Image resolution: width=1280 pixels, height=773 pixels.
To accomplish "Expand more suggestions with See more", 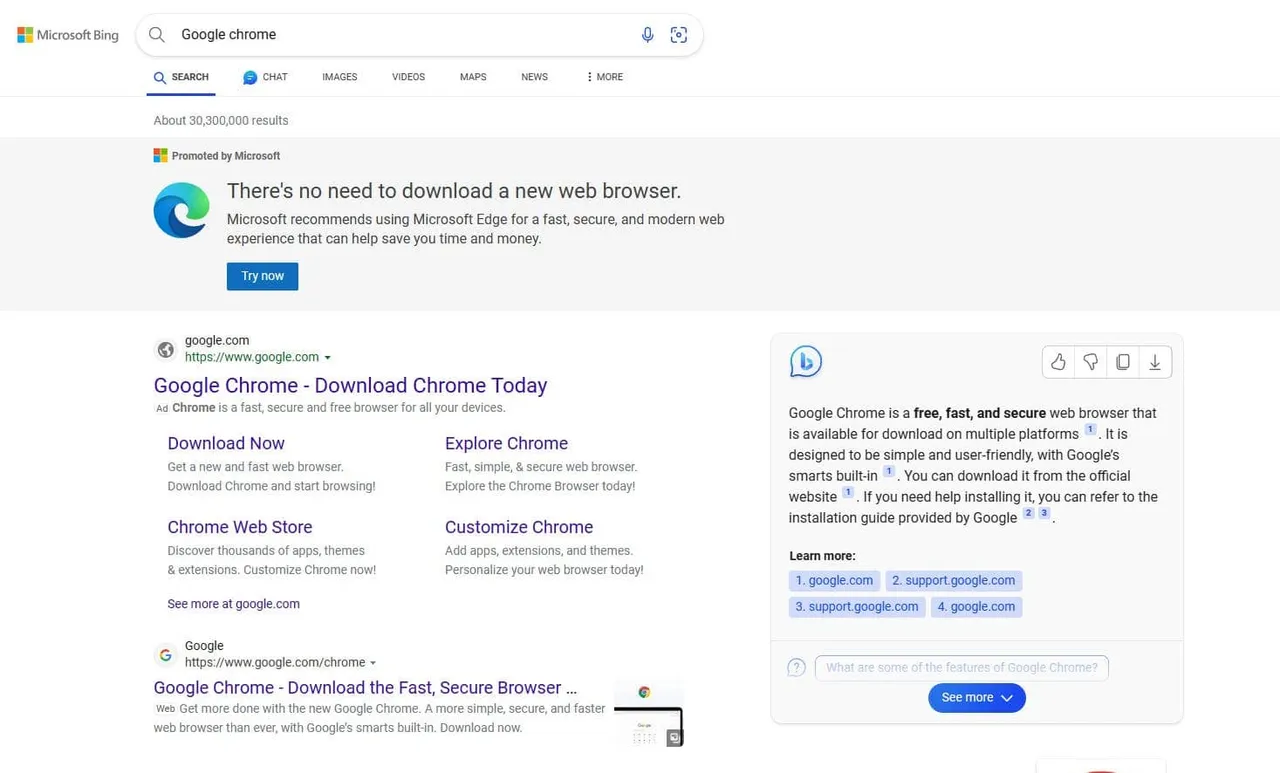I will [x=976, y=697].
